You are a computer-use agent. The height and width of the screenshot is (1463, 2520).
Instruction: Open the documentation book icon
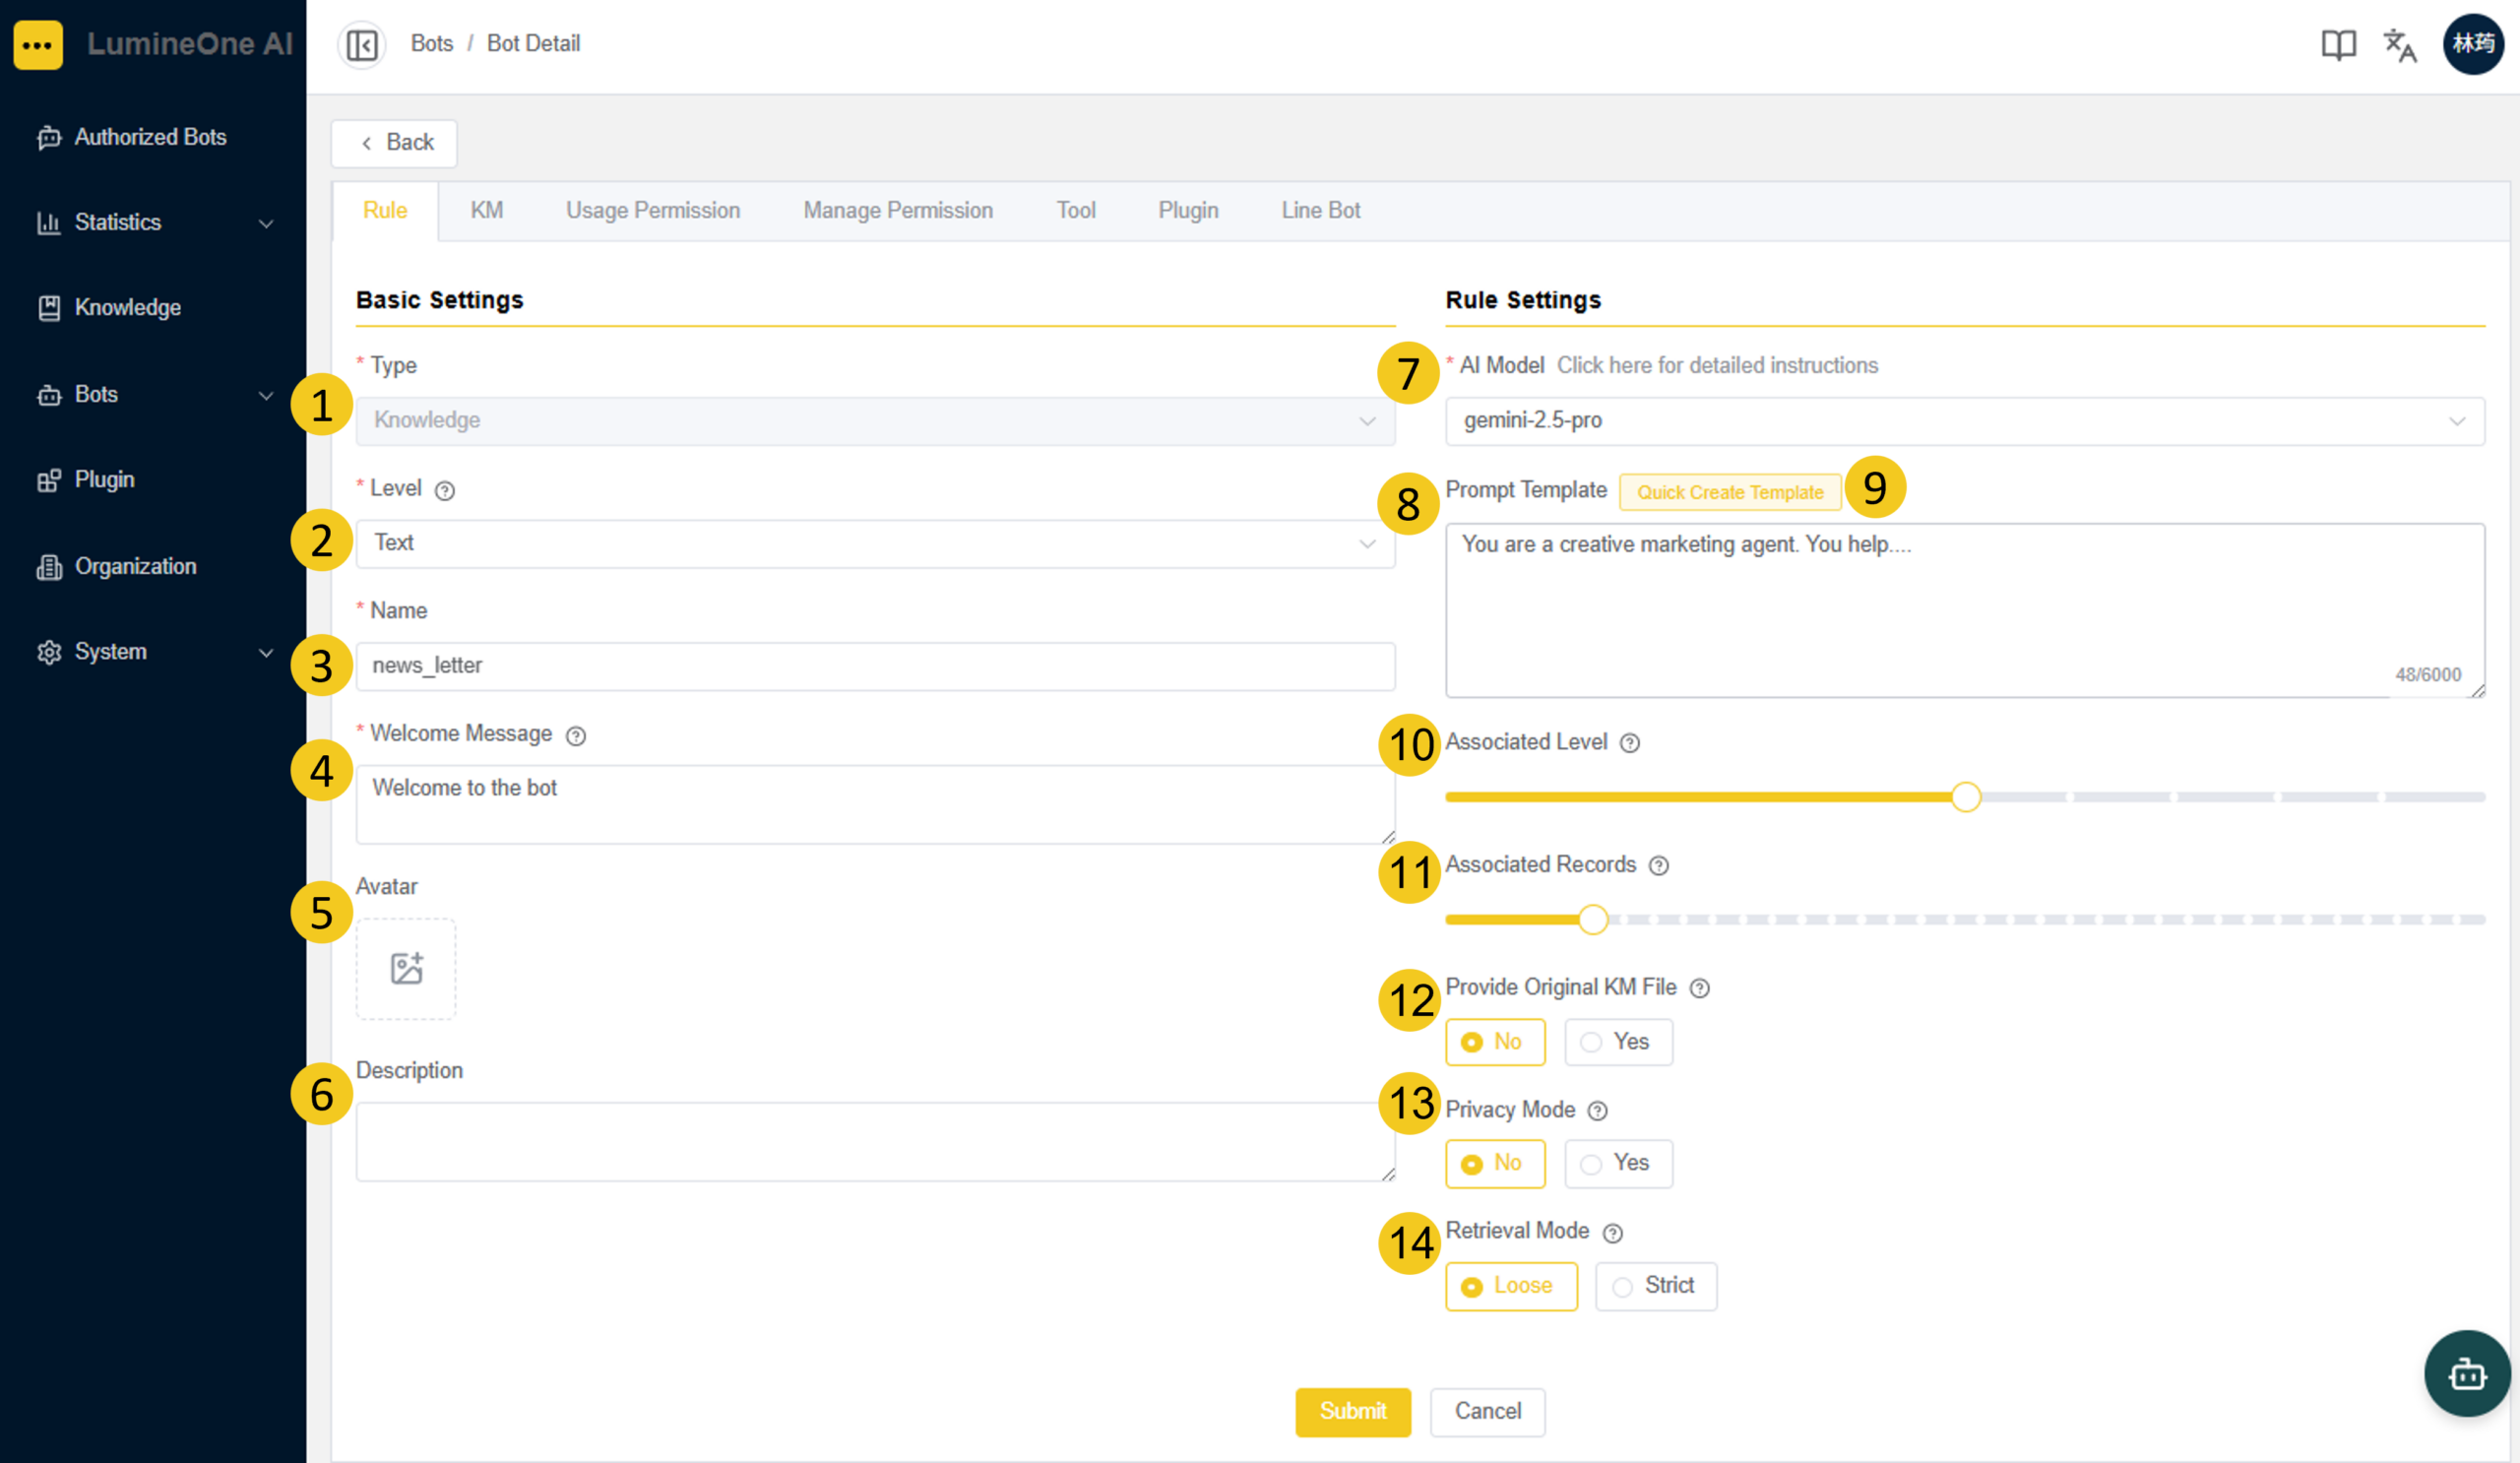point(2338,44)
